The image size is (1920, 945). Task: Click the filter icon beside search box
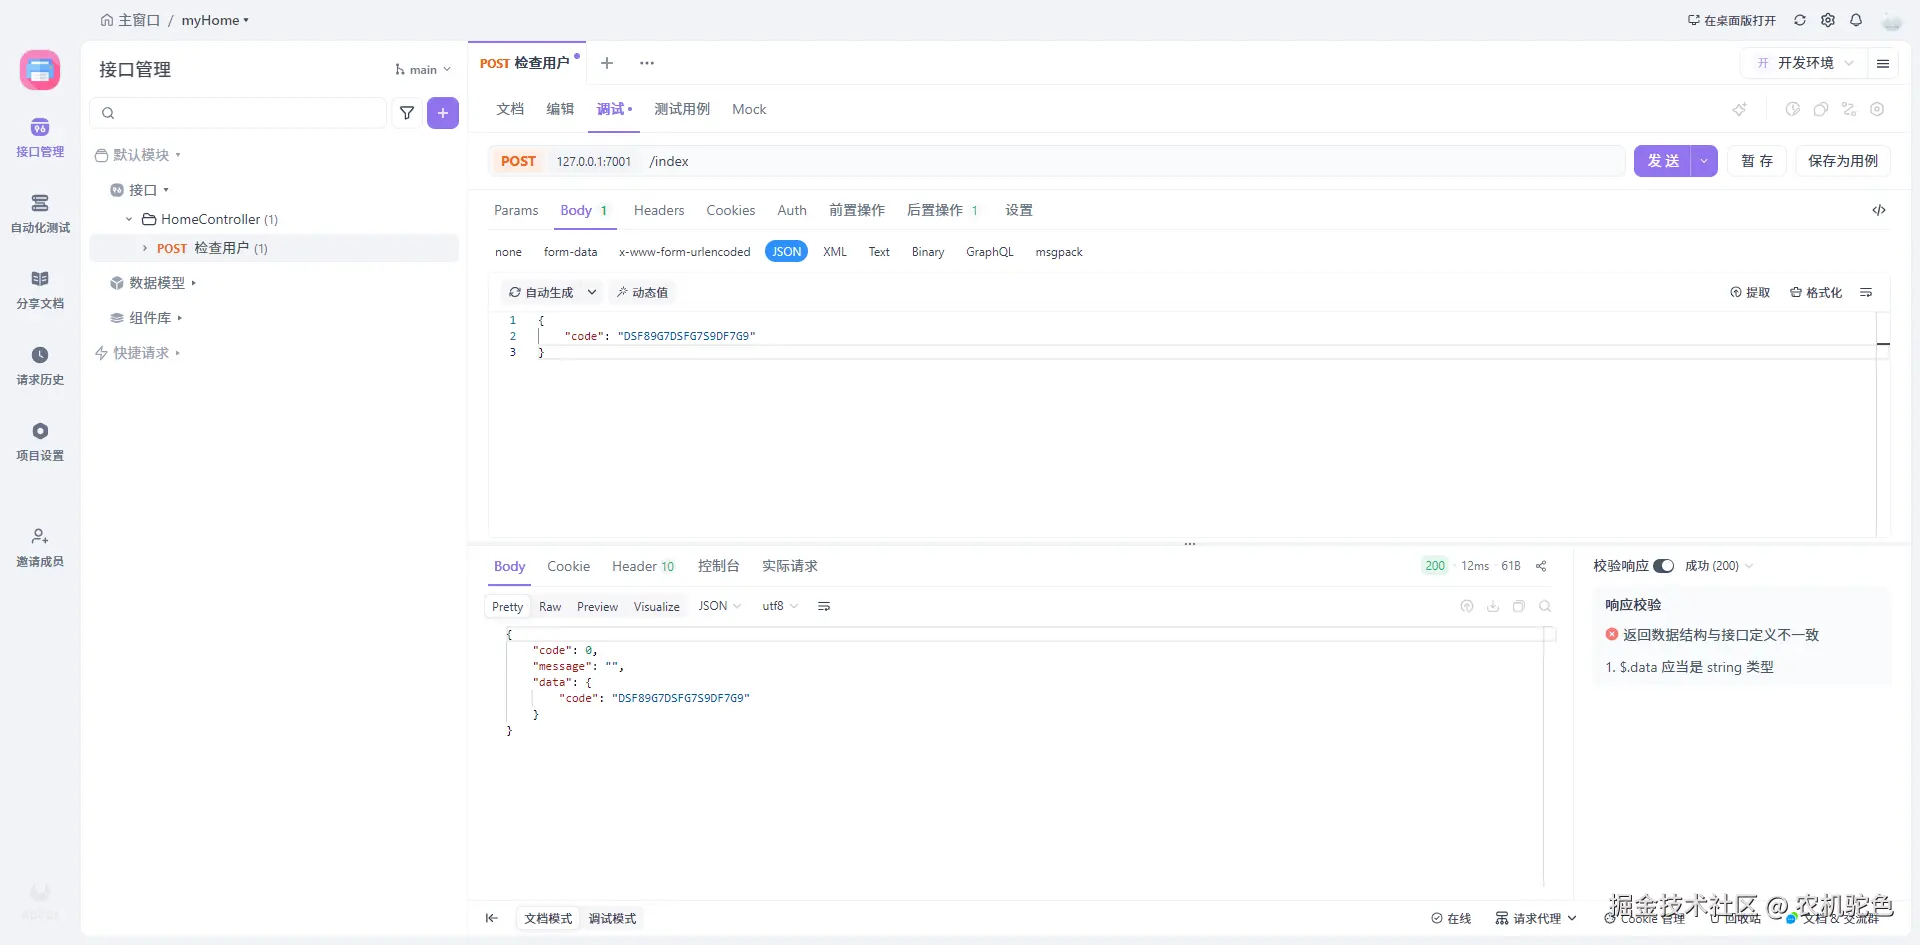pyautogui.click(x=407, y=113)
